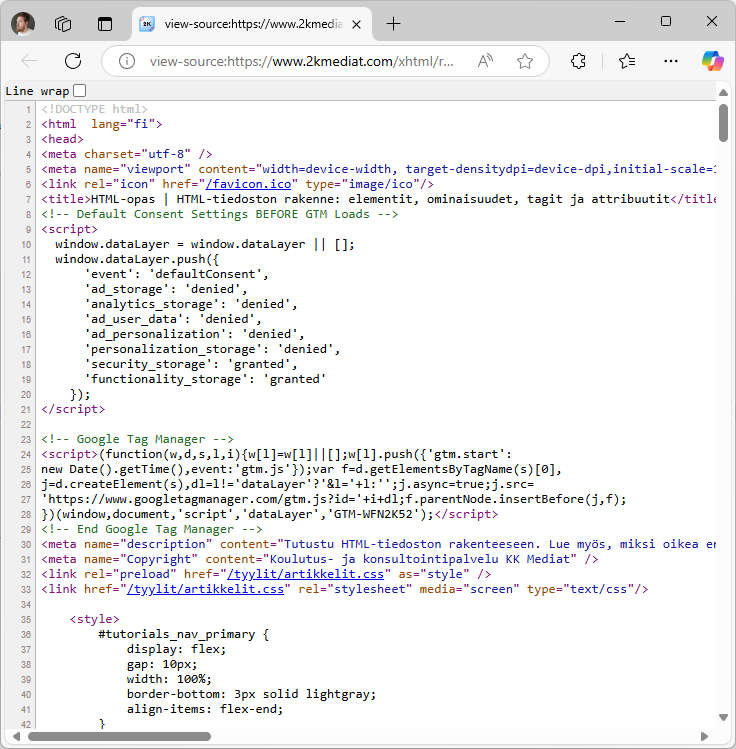Click the scroll down arrow
This screenshot has height=749, width=736.
coord(723,717)
